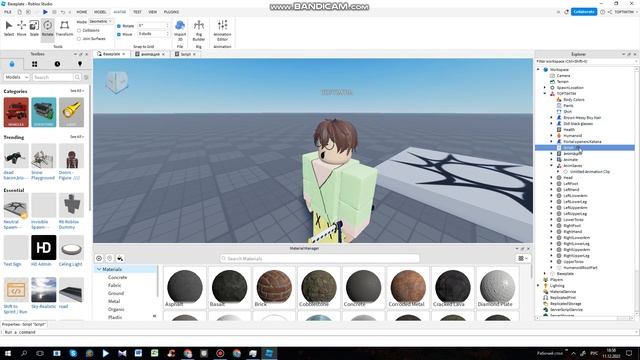Click See All next to Categories
Image resolution: width=640 pixels, height=360 pixels.
point(76,91)
